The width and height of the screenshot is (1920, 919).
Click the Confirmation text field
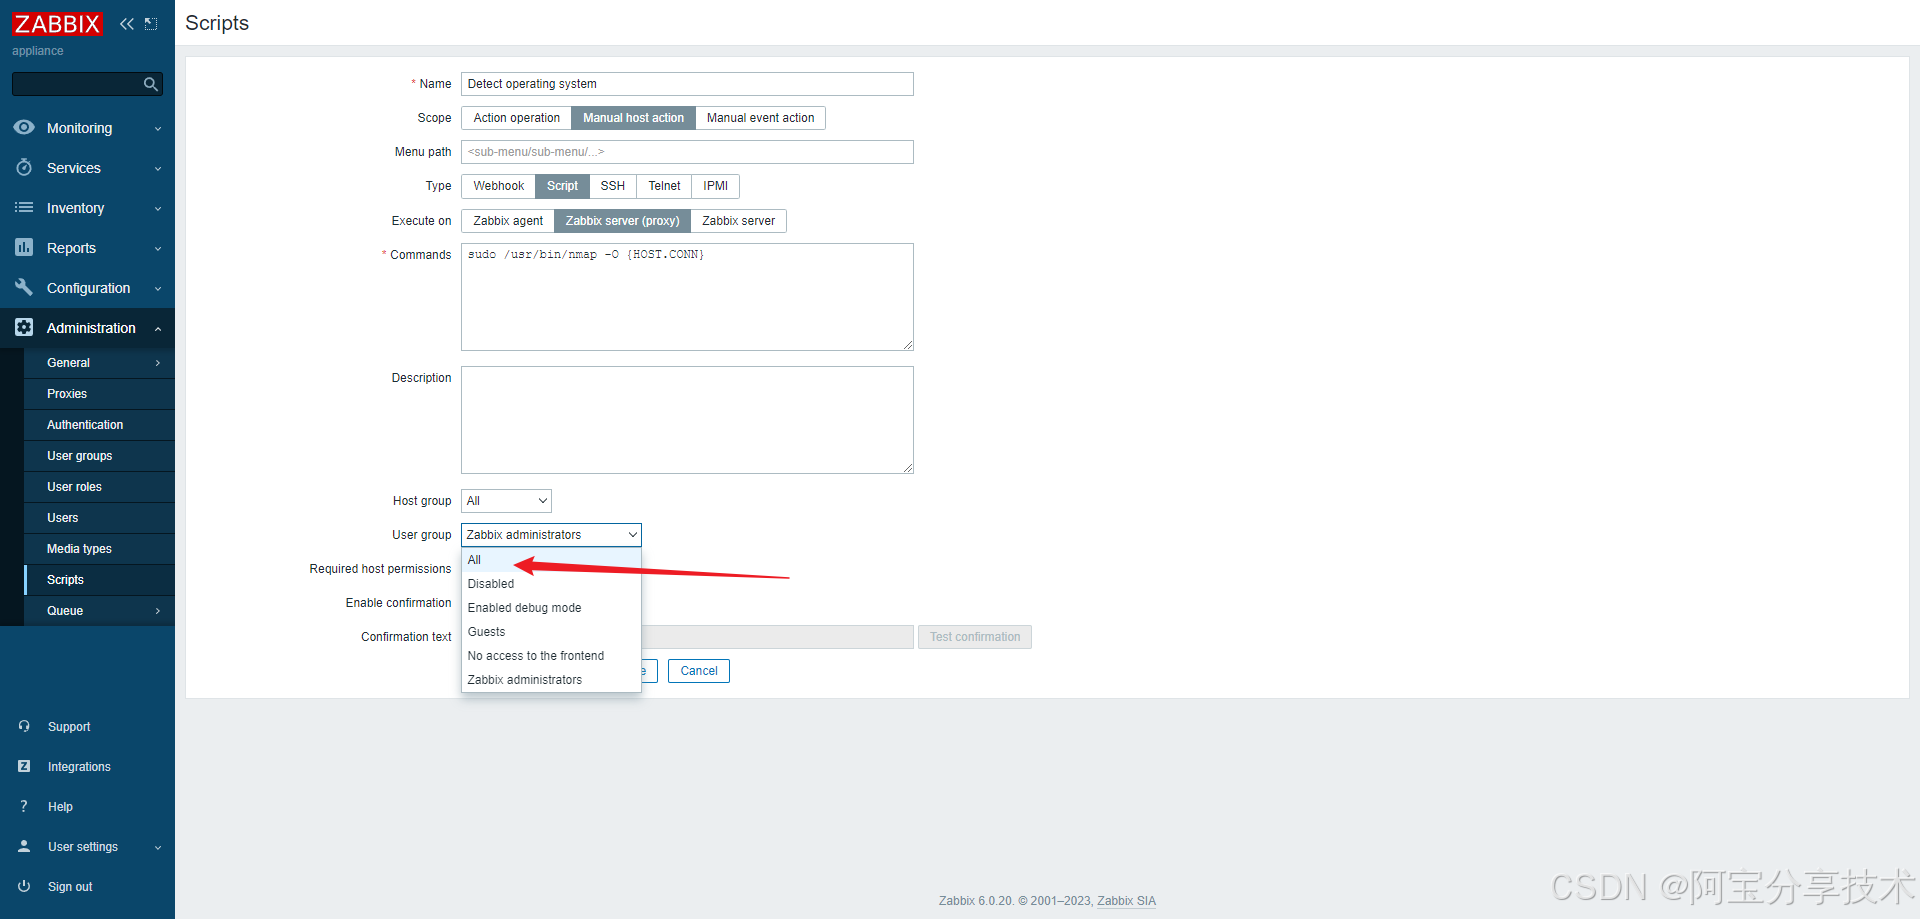778,637
